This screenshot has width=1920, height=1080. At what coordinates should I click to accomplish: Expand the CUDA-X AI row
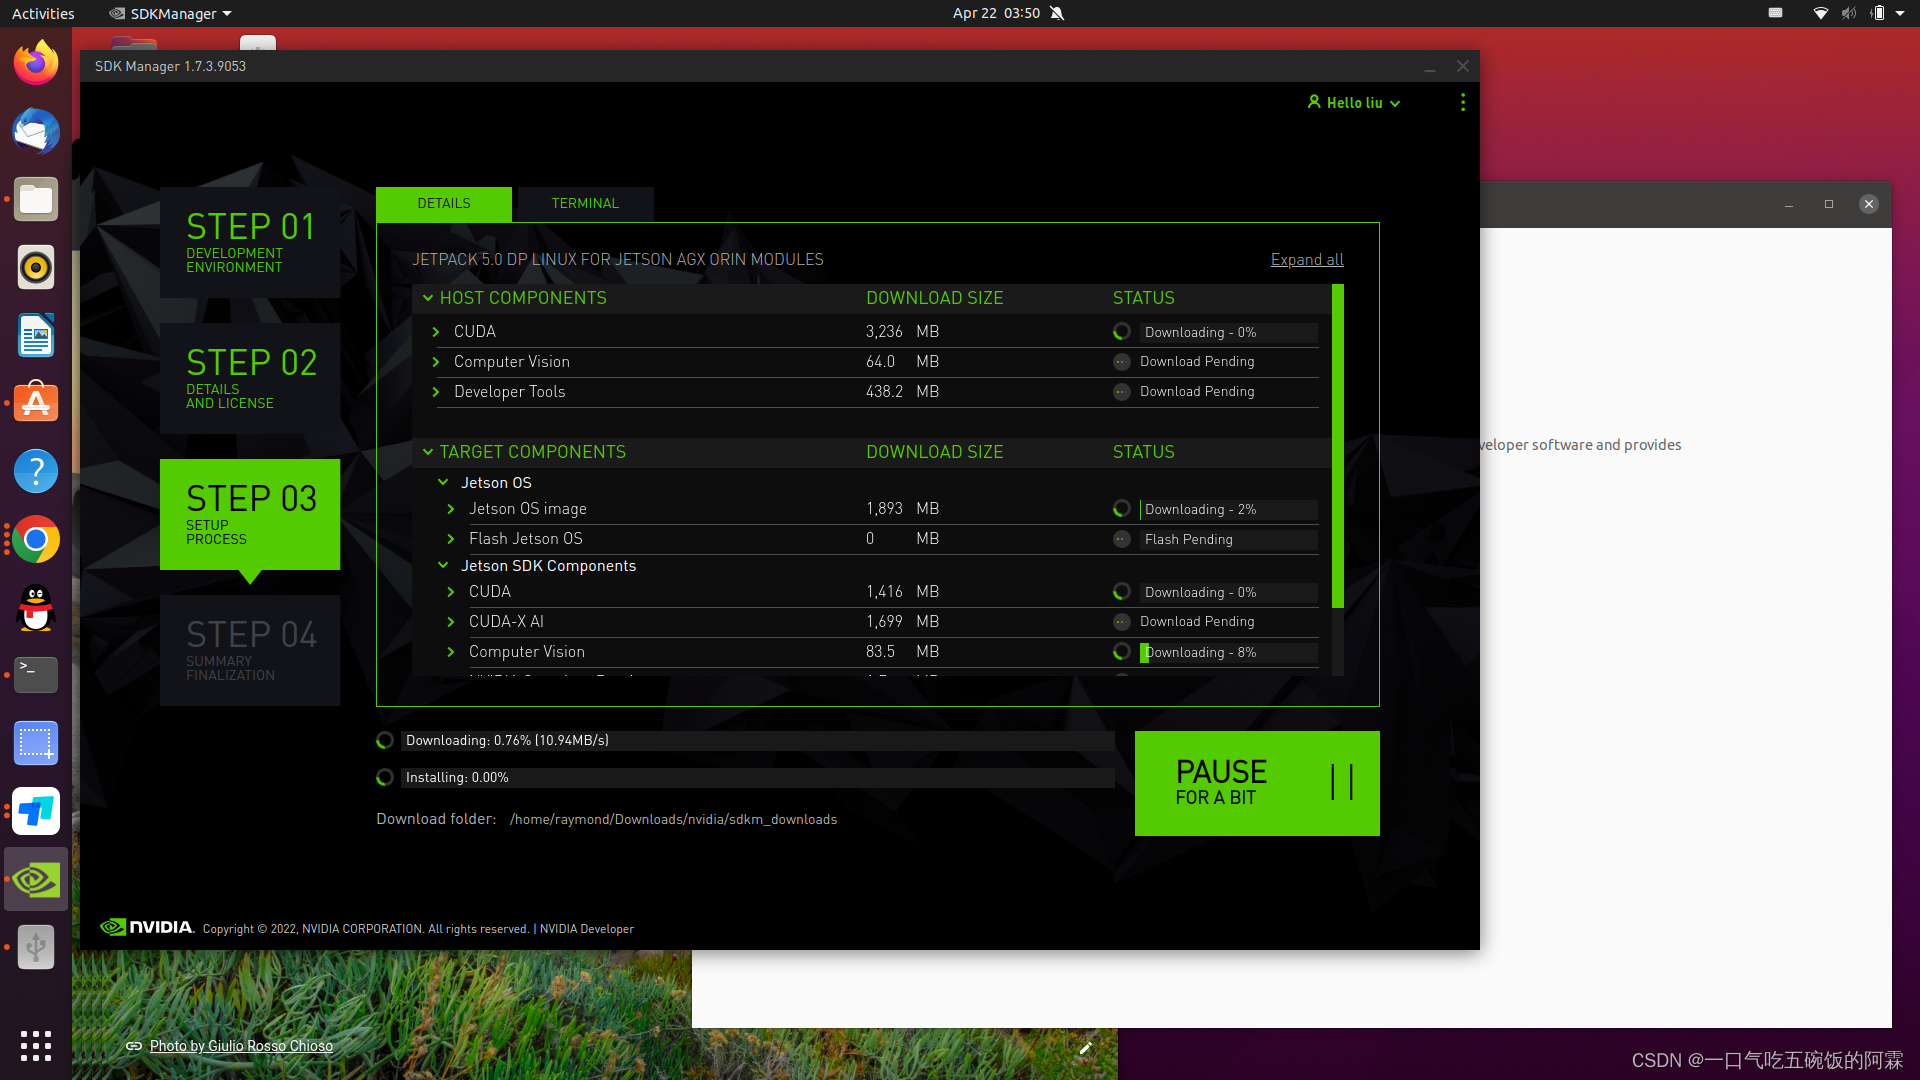click(451, 622)
